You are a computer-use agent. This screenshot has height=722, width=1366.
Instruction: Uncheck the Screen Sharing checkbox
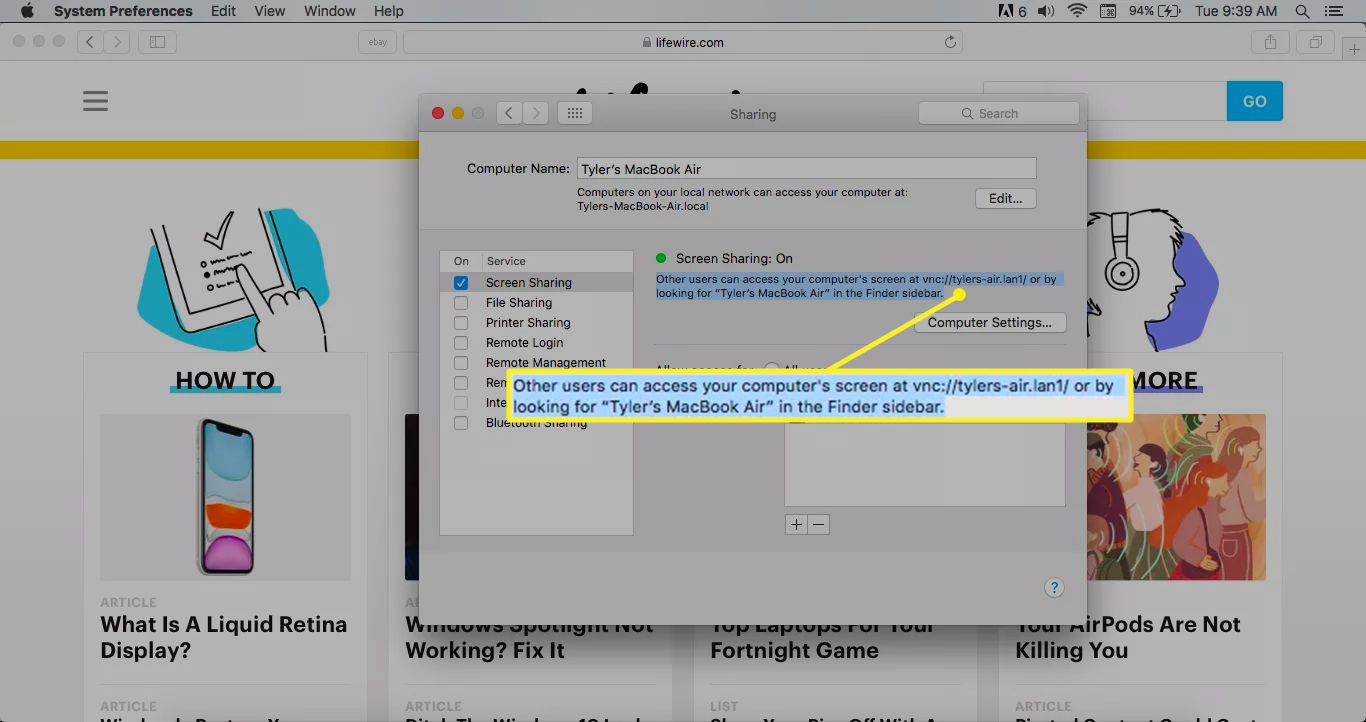tap(461, 283)
